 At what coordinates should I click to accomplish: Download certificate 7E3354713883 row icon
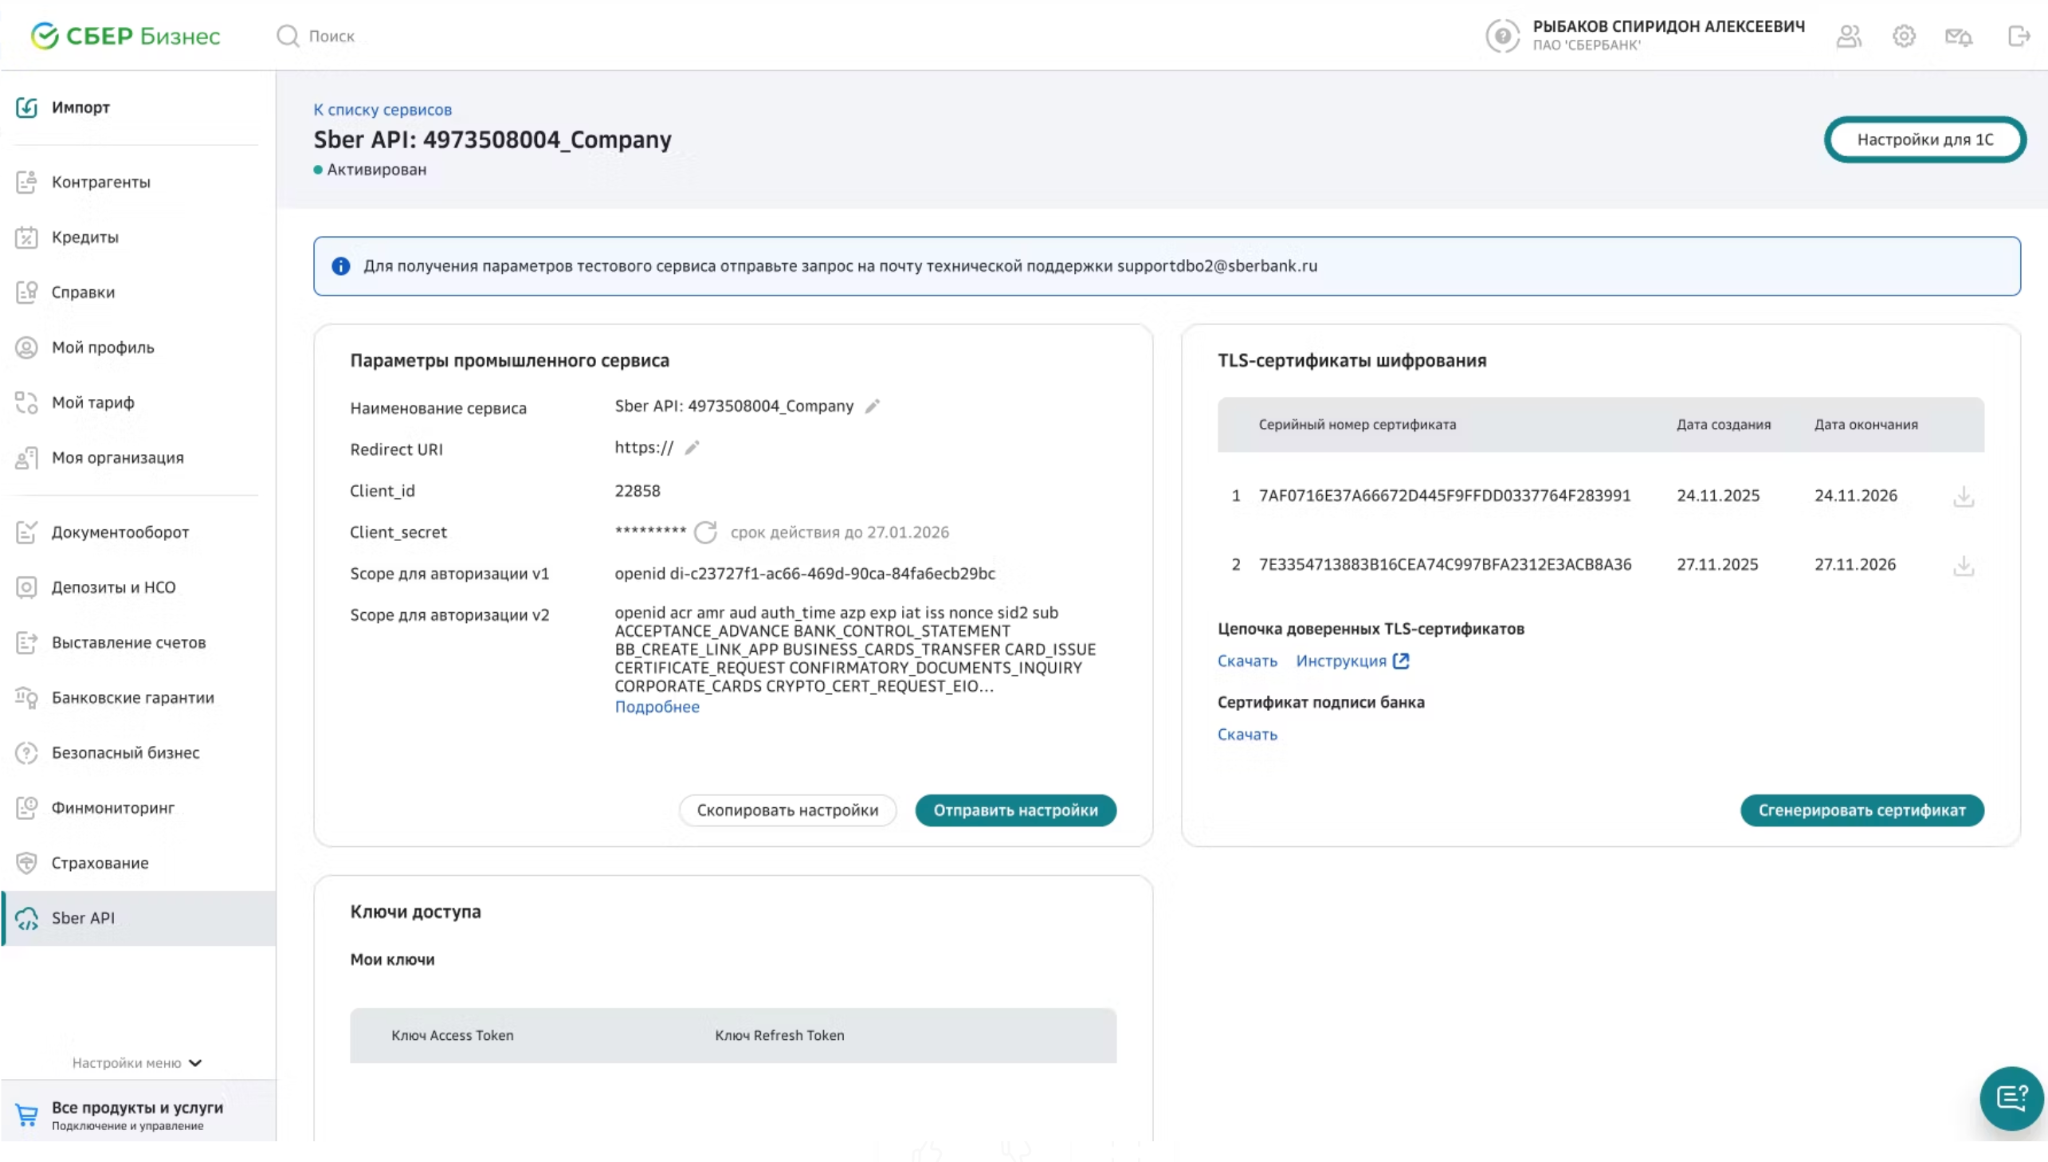click(x=1963, y=565)
